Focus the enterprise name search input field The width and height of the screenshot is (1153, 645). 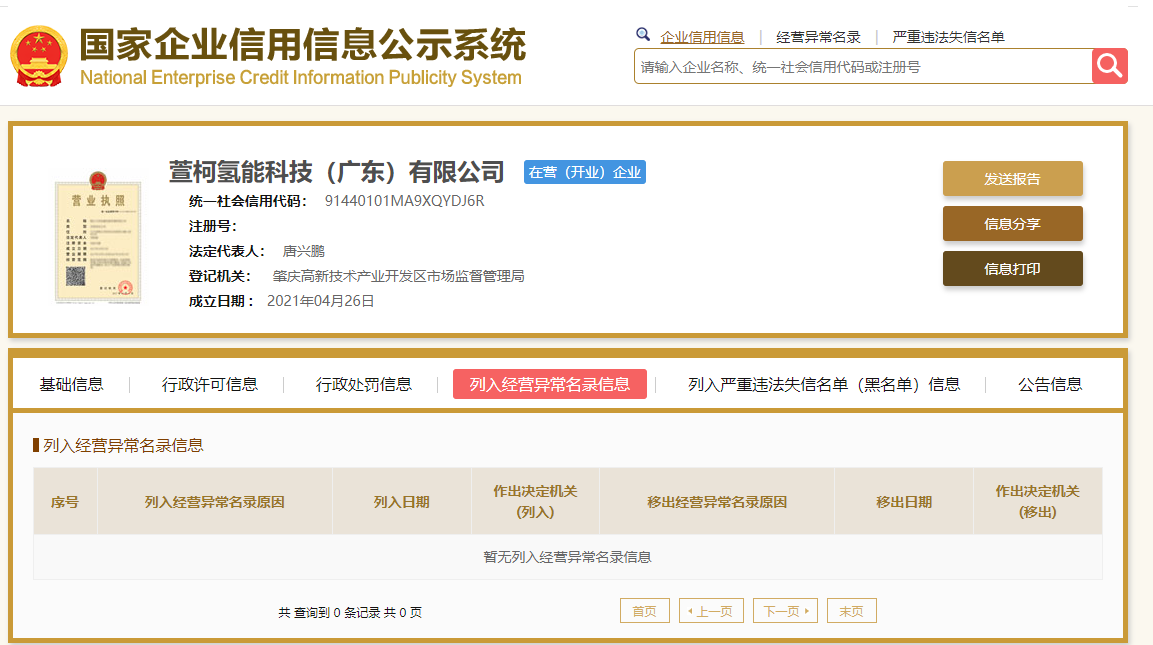pos(863,67)
